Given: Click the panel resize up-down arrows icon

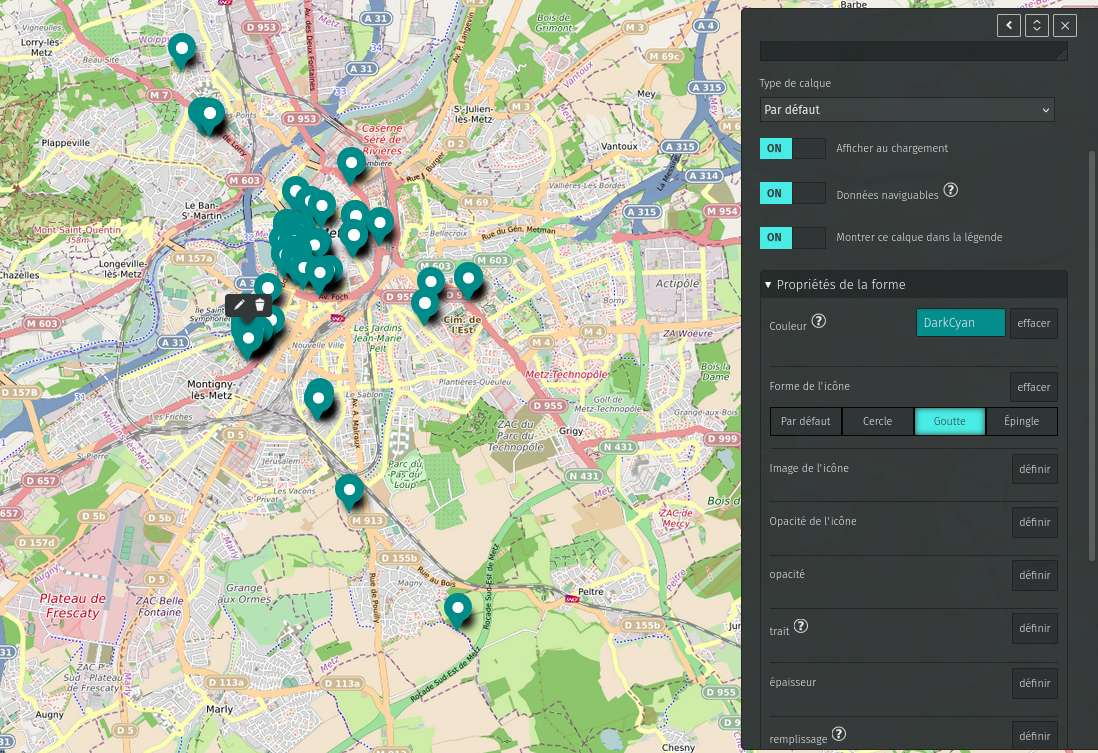Looking at the screenshot, I should [x=1037, y=26].
